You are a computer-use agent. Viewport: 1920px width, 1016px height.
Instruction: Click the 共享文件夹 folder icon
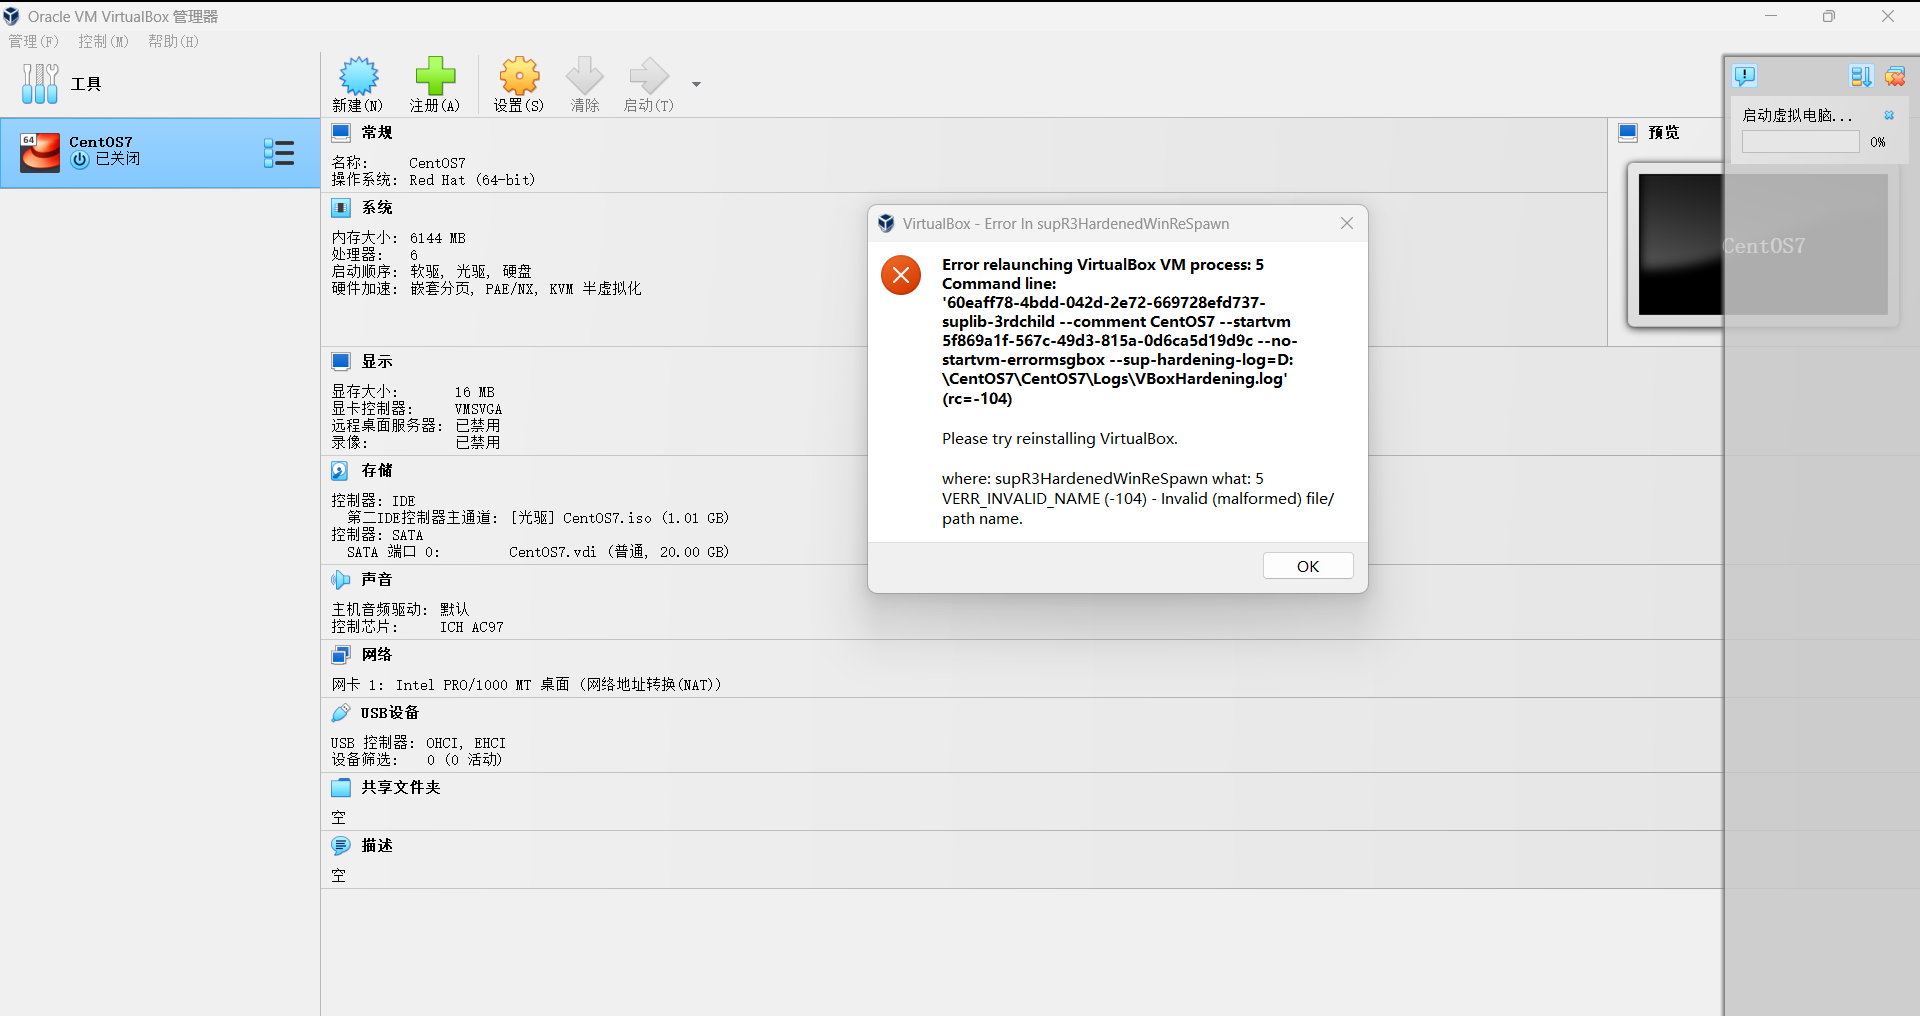tap(341, 788)
